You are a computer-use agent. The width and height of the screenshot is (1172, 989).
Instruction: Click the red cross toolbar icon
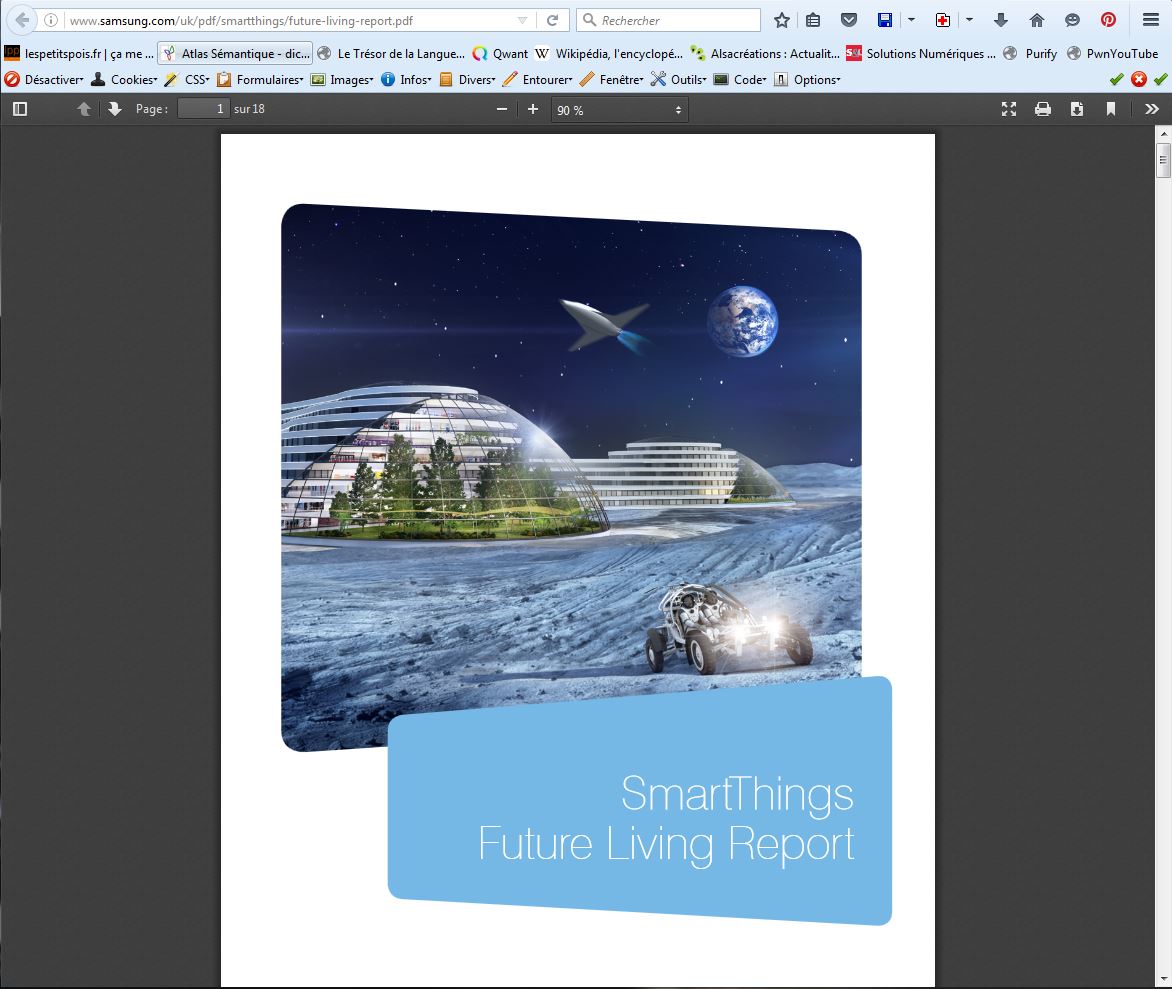[x=943, y=20]
